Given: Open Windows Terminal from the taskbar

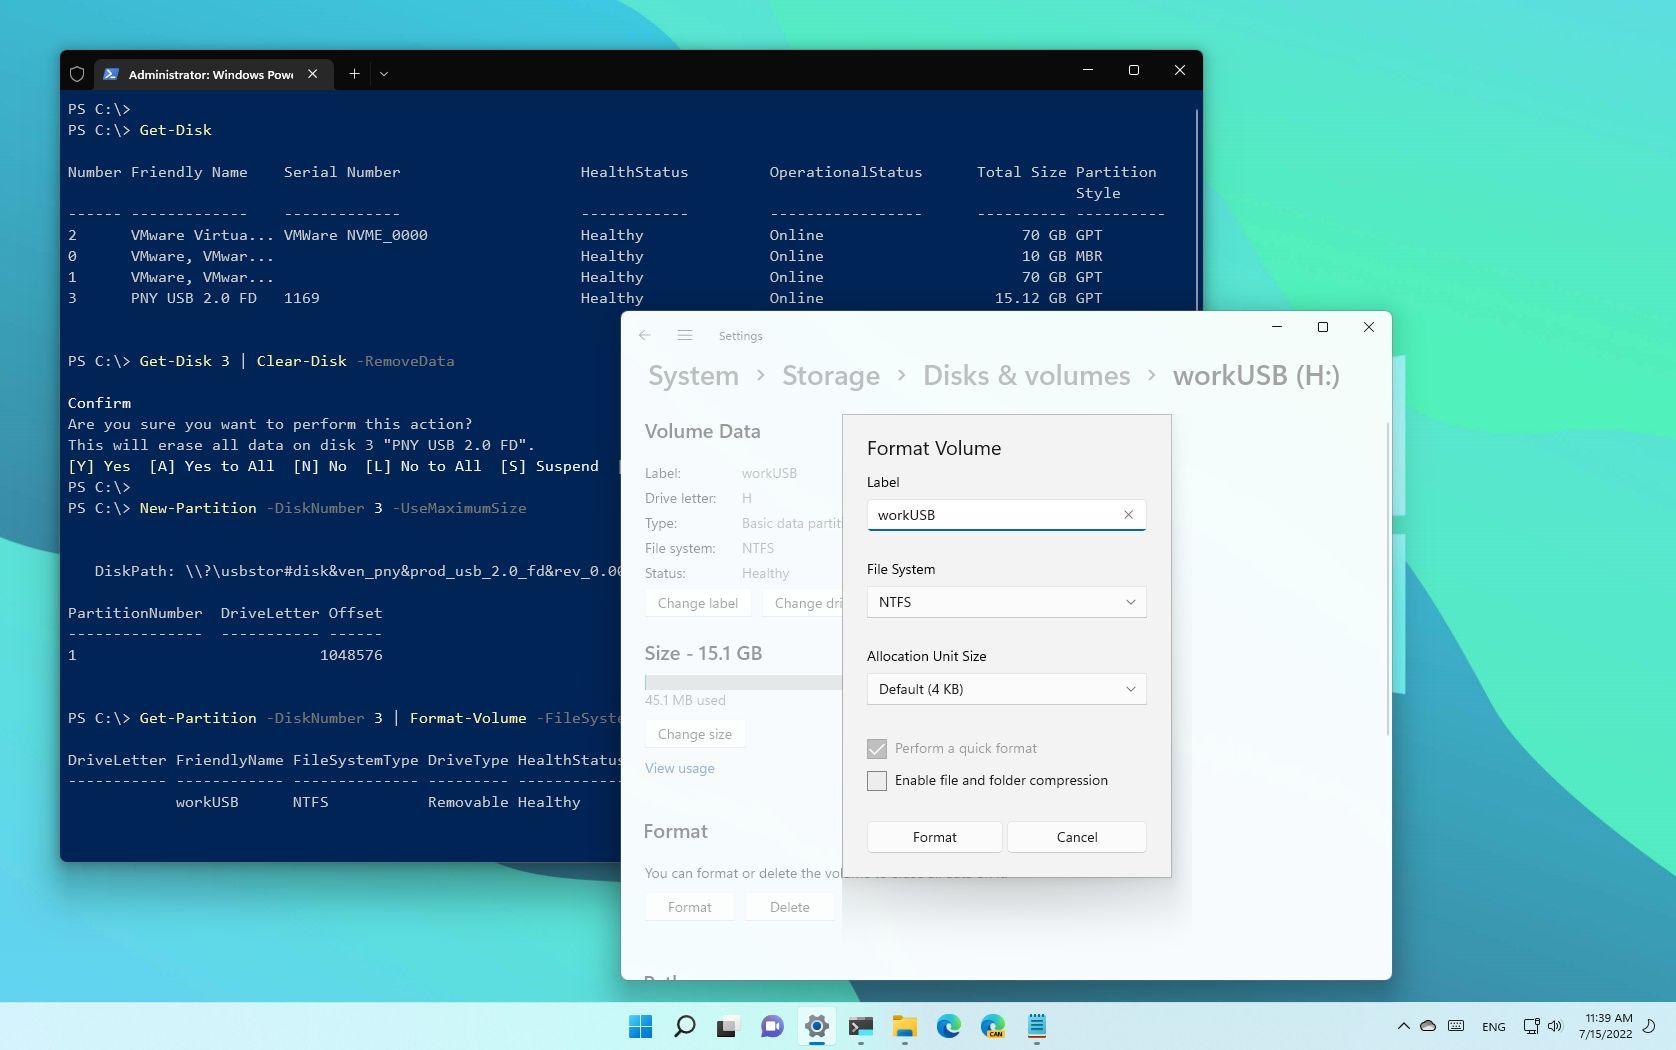Looking at the screenshot, I should point(861,1027).
